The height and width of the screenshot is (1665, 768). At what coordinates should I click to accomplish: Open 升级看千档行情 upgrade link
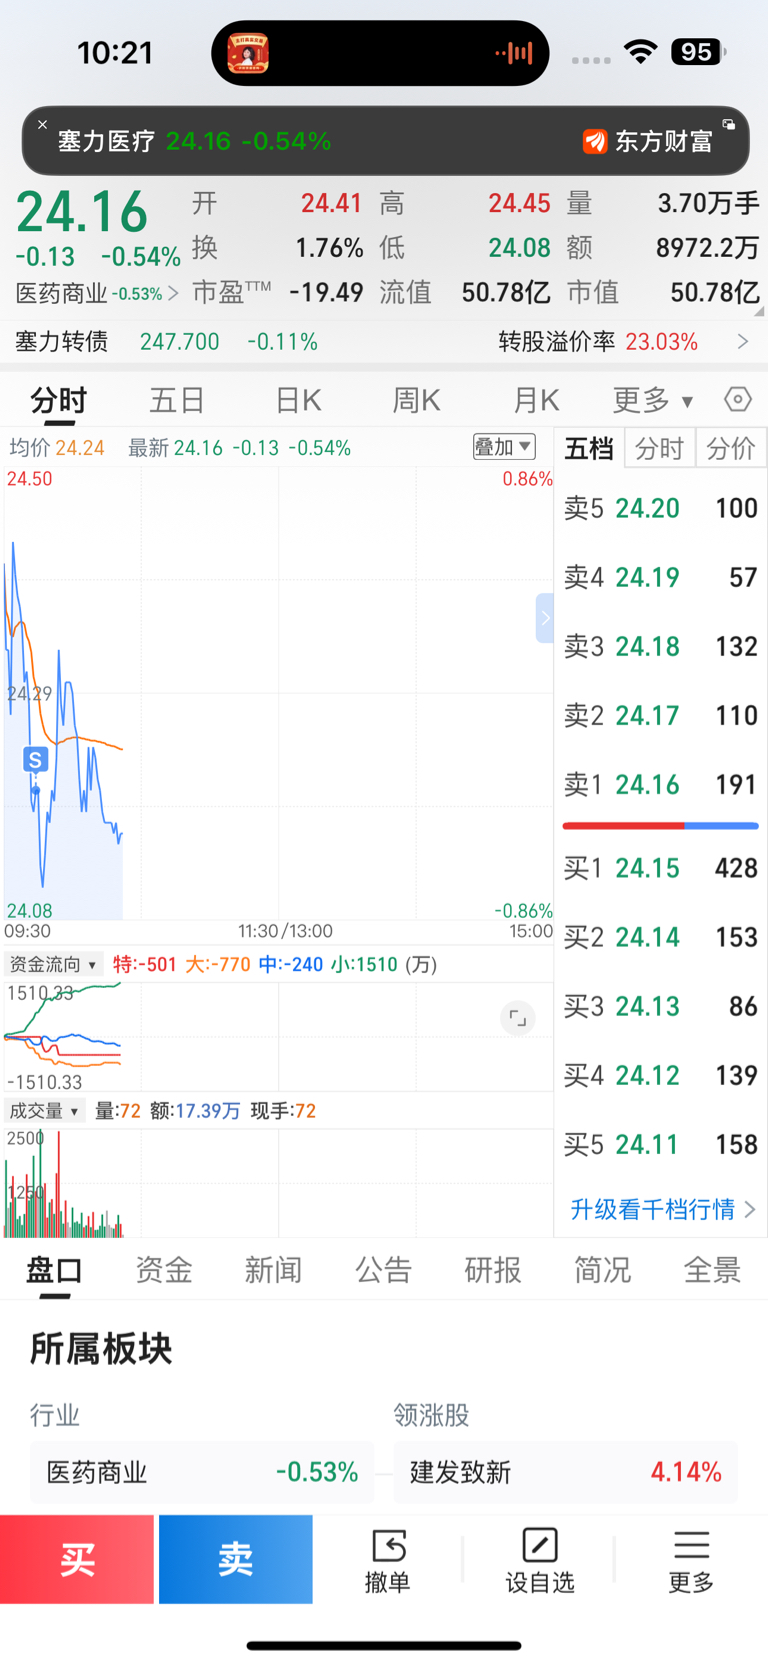pyautogui.click(x=662, y=1209)
